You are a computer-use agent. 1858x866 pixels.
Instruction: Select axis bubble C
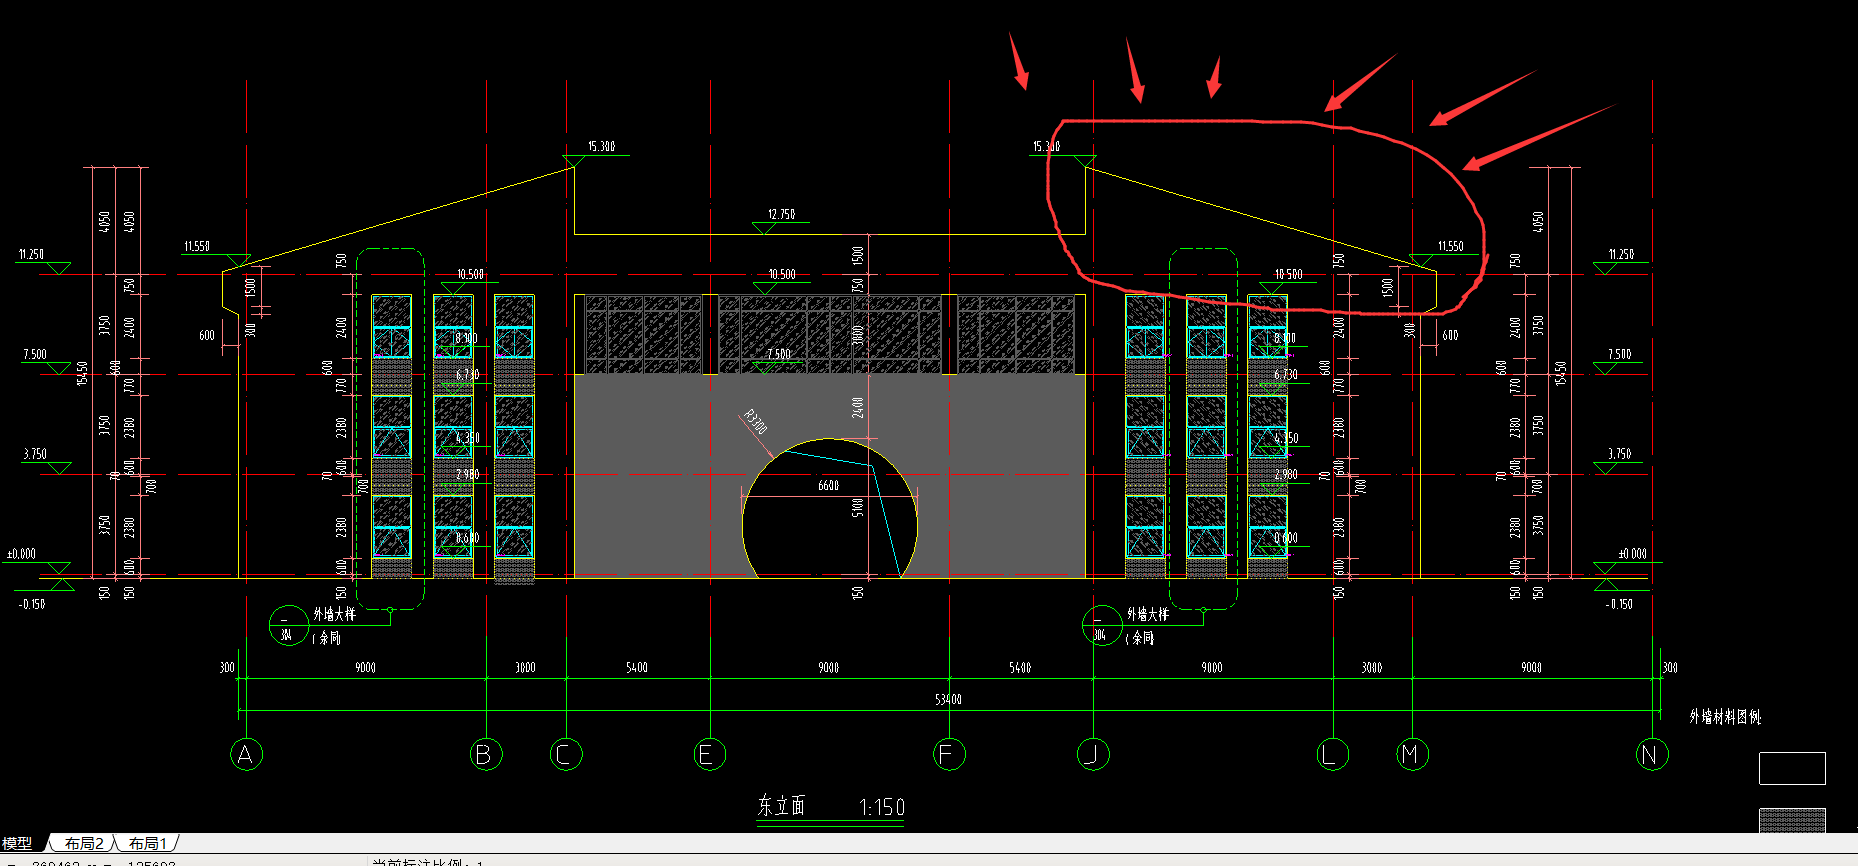tap(566, 754)
